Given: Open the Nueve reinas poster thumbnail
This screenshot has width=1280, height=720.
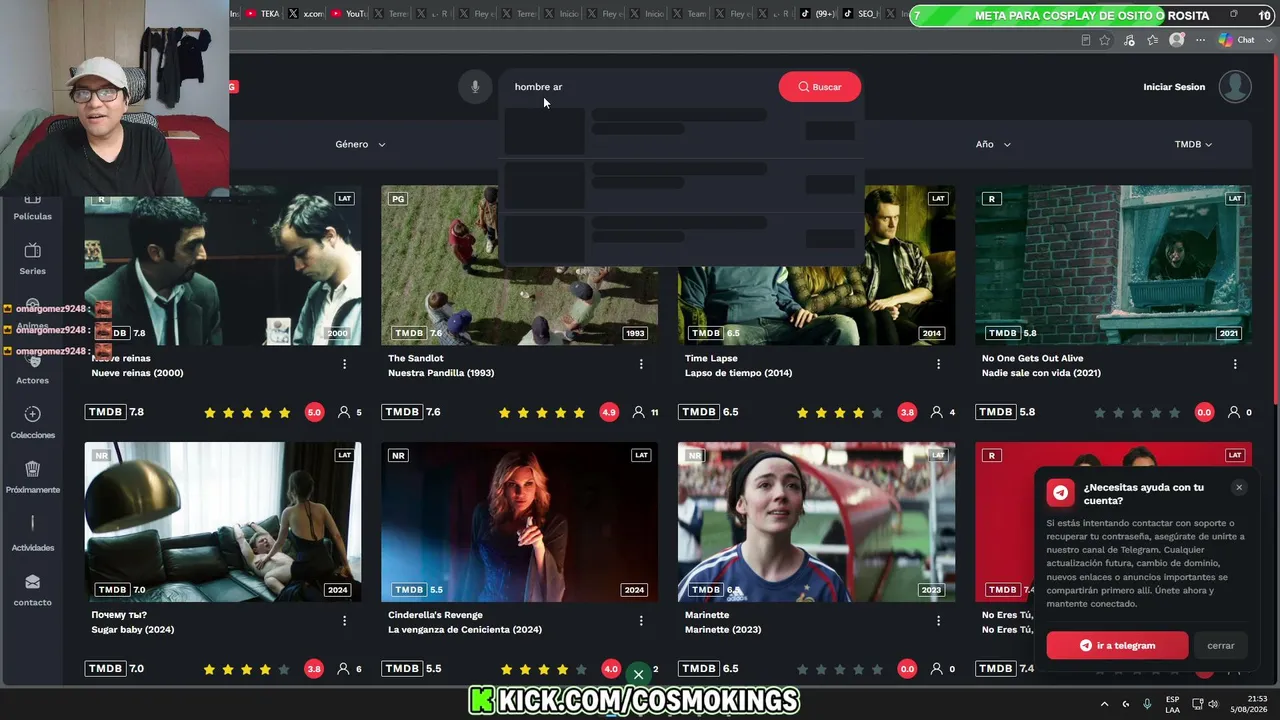Looking at the screenshot, I should [223, 265].
